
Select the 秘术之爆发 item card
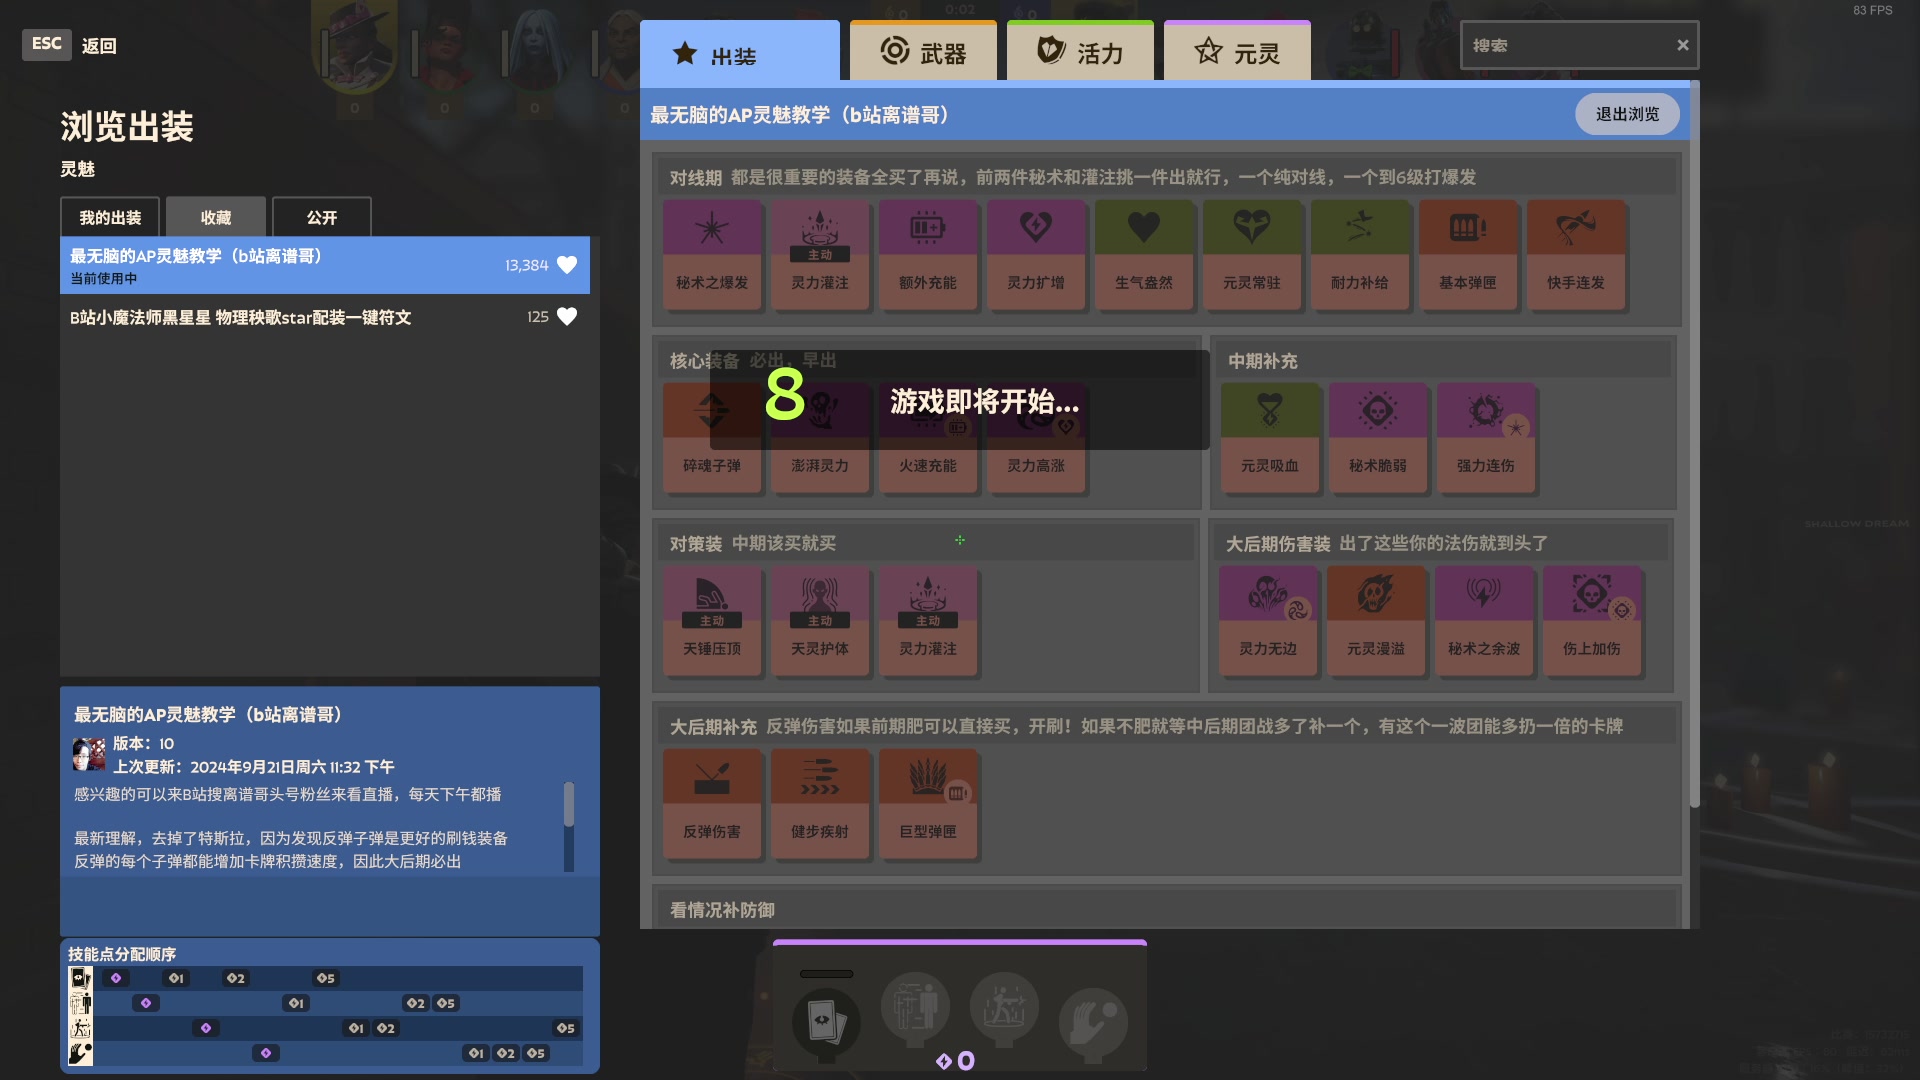click(x=712, y=255)
